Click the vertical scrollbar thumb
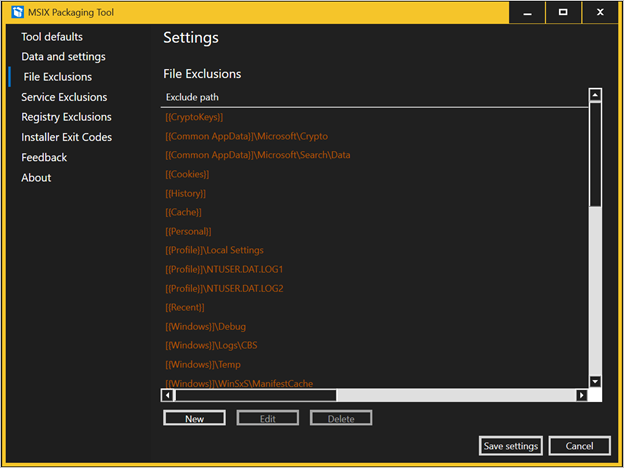624x468 pixels. (595, 154)
